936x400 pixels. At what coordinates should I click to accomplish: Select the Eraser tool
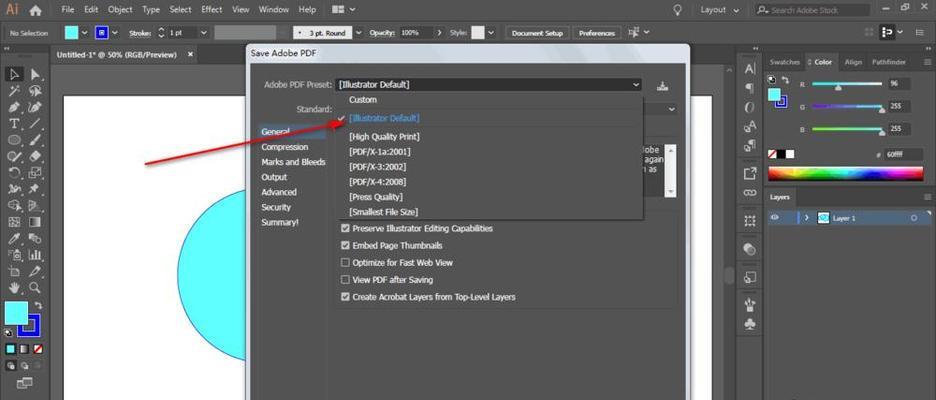[x=35, y=156]
